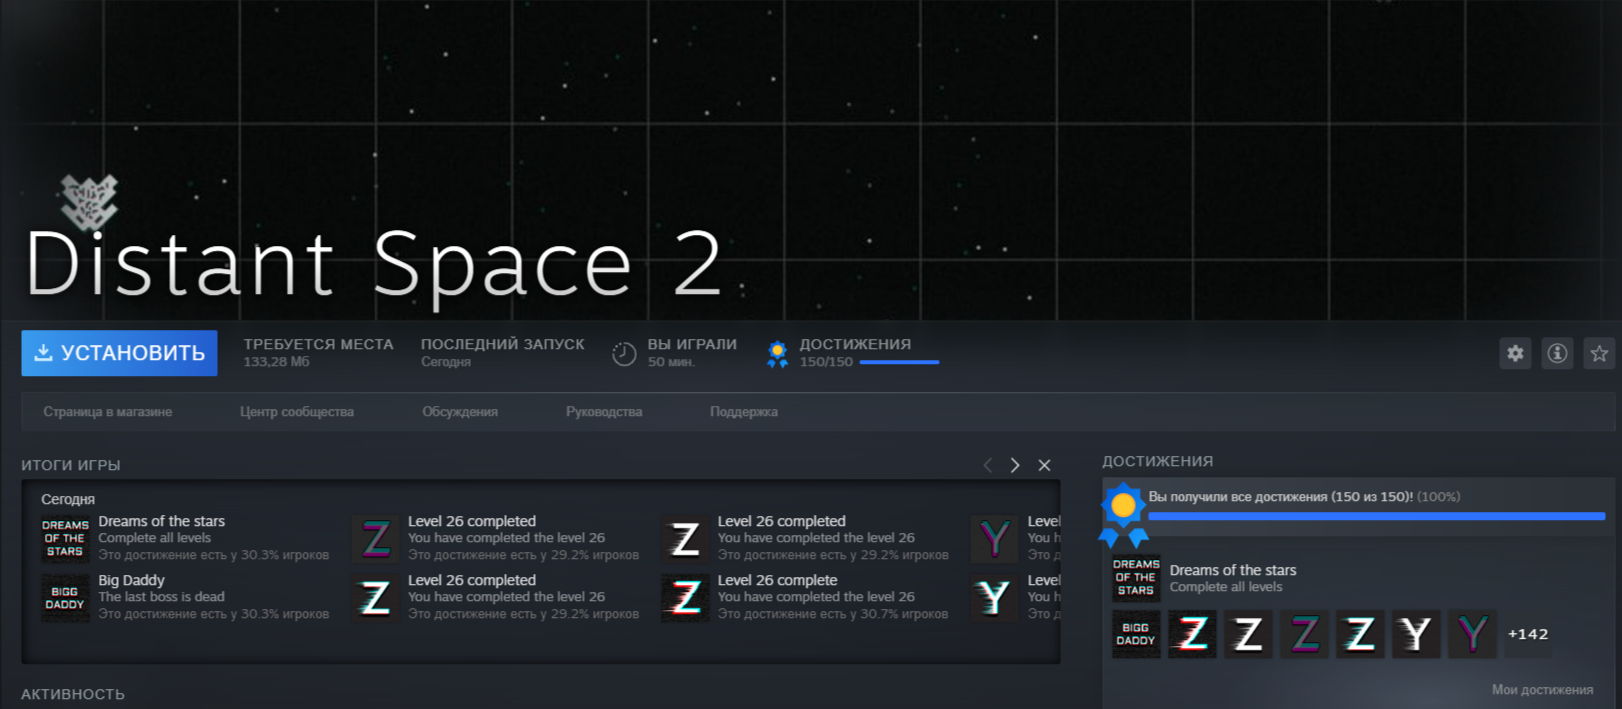1622x709 pixels.
Task: Click the 50 мин. playtime value
Action: point(671,362)
